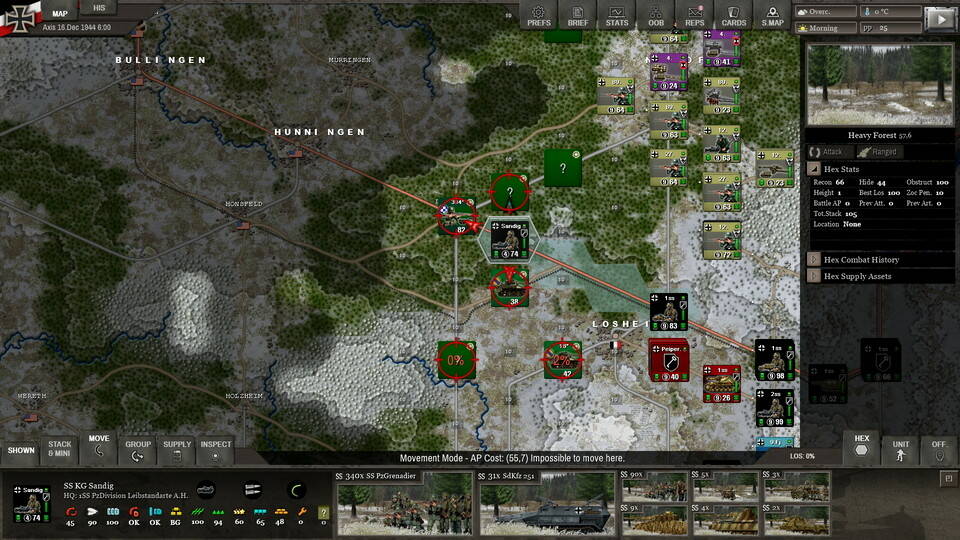Click the Heavy Forest terrain picture
Image resolution: width=960 pixels, height=540 pixels.
(x=879, y=85)
